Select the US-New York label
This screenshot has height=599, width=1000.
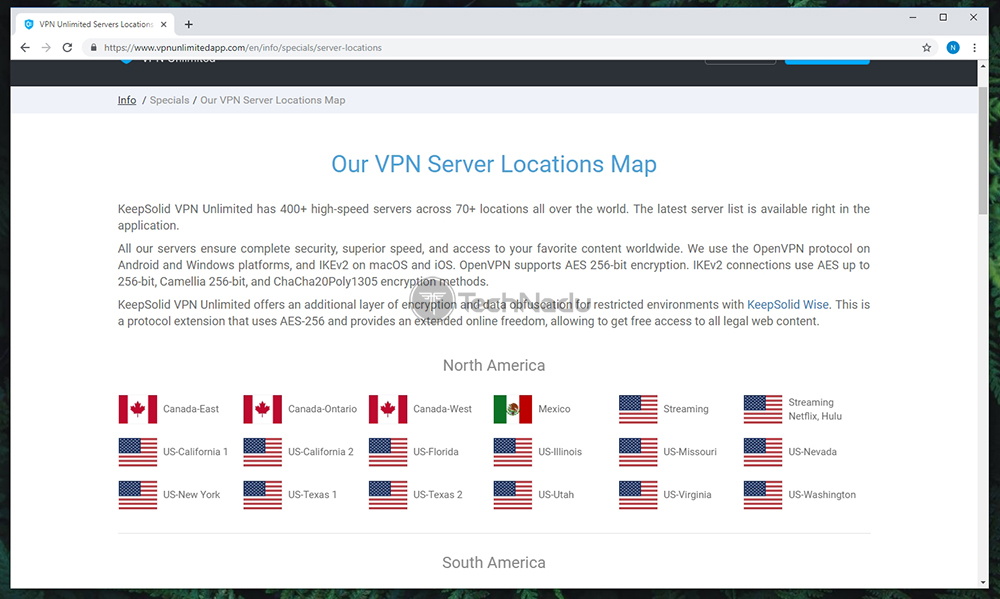pos(191,494)
